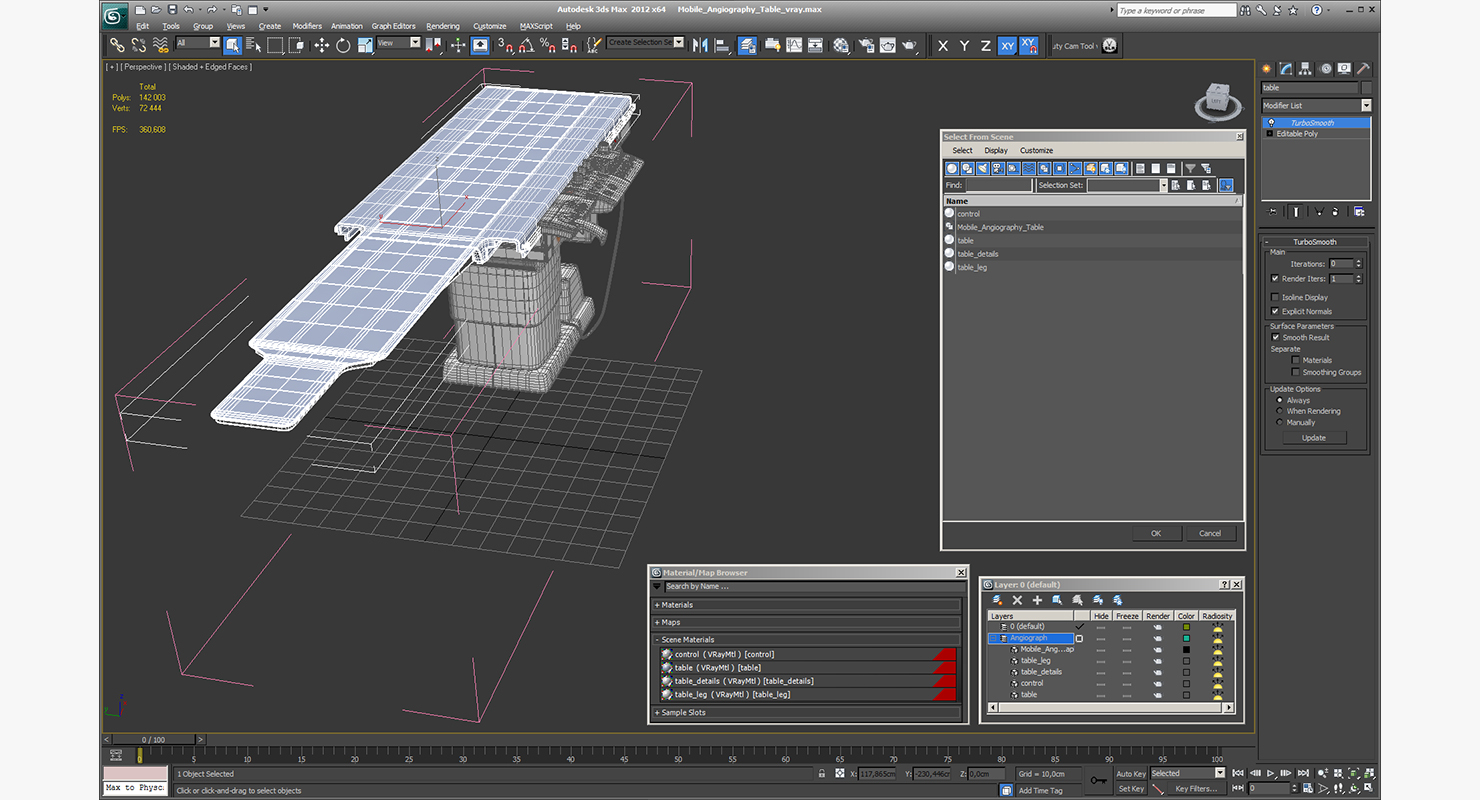Toggle Explicit Normals checkbox
The width and height of the screenshot is (1480, 800).
tap(1275, 311)
